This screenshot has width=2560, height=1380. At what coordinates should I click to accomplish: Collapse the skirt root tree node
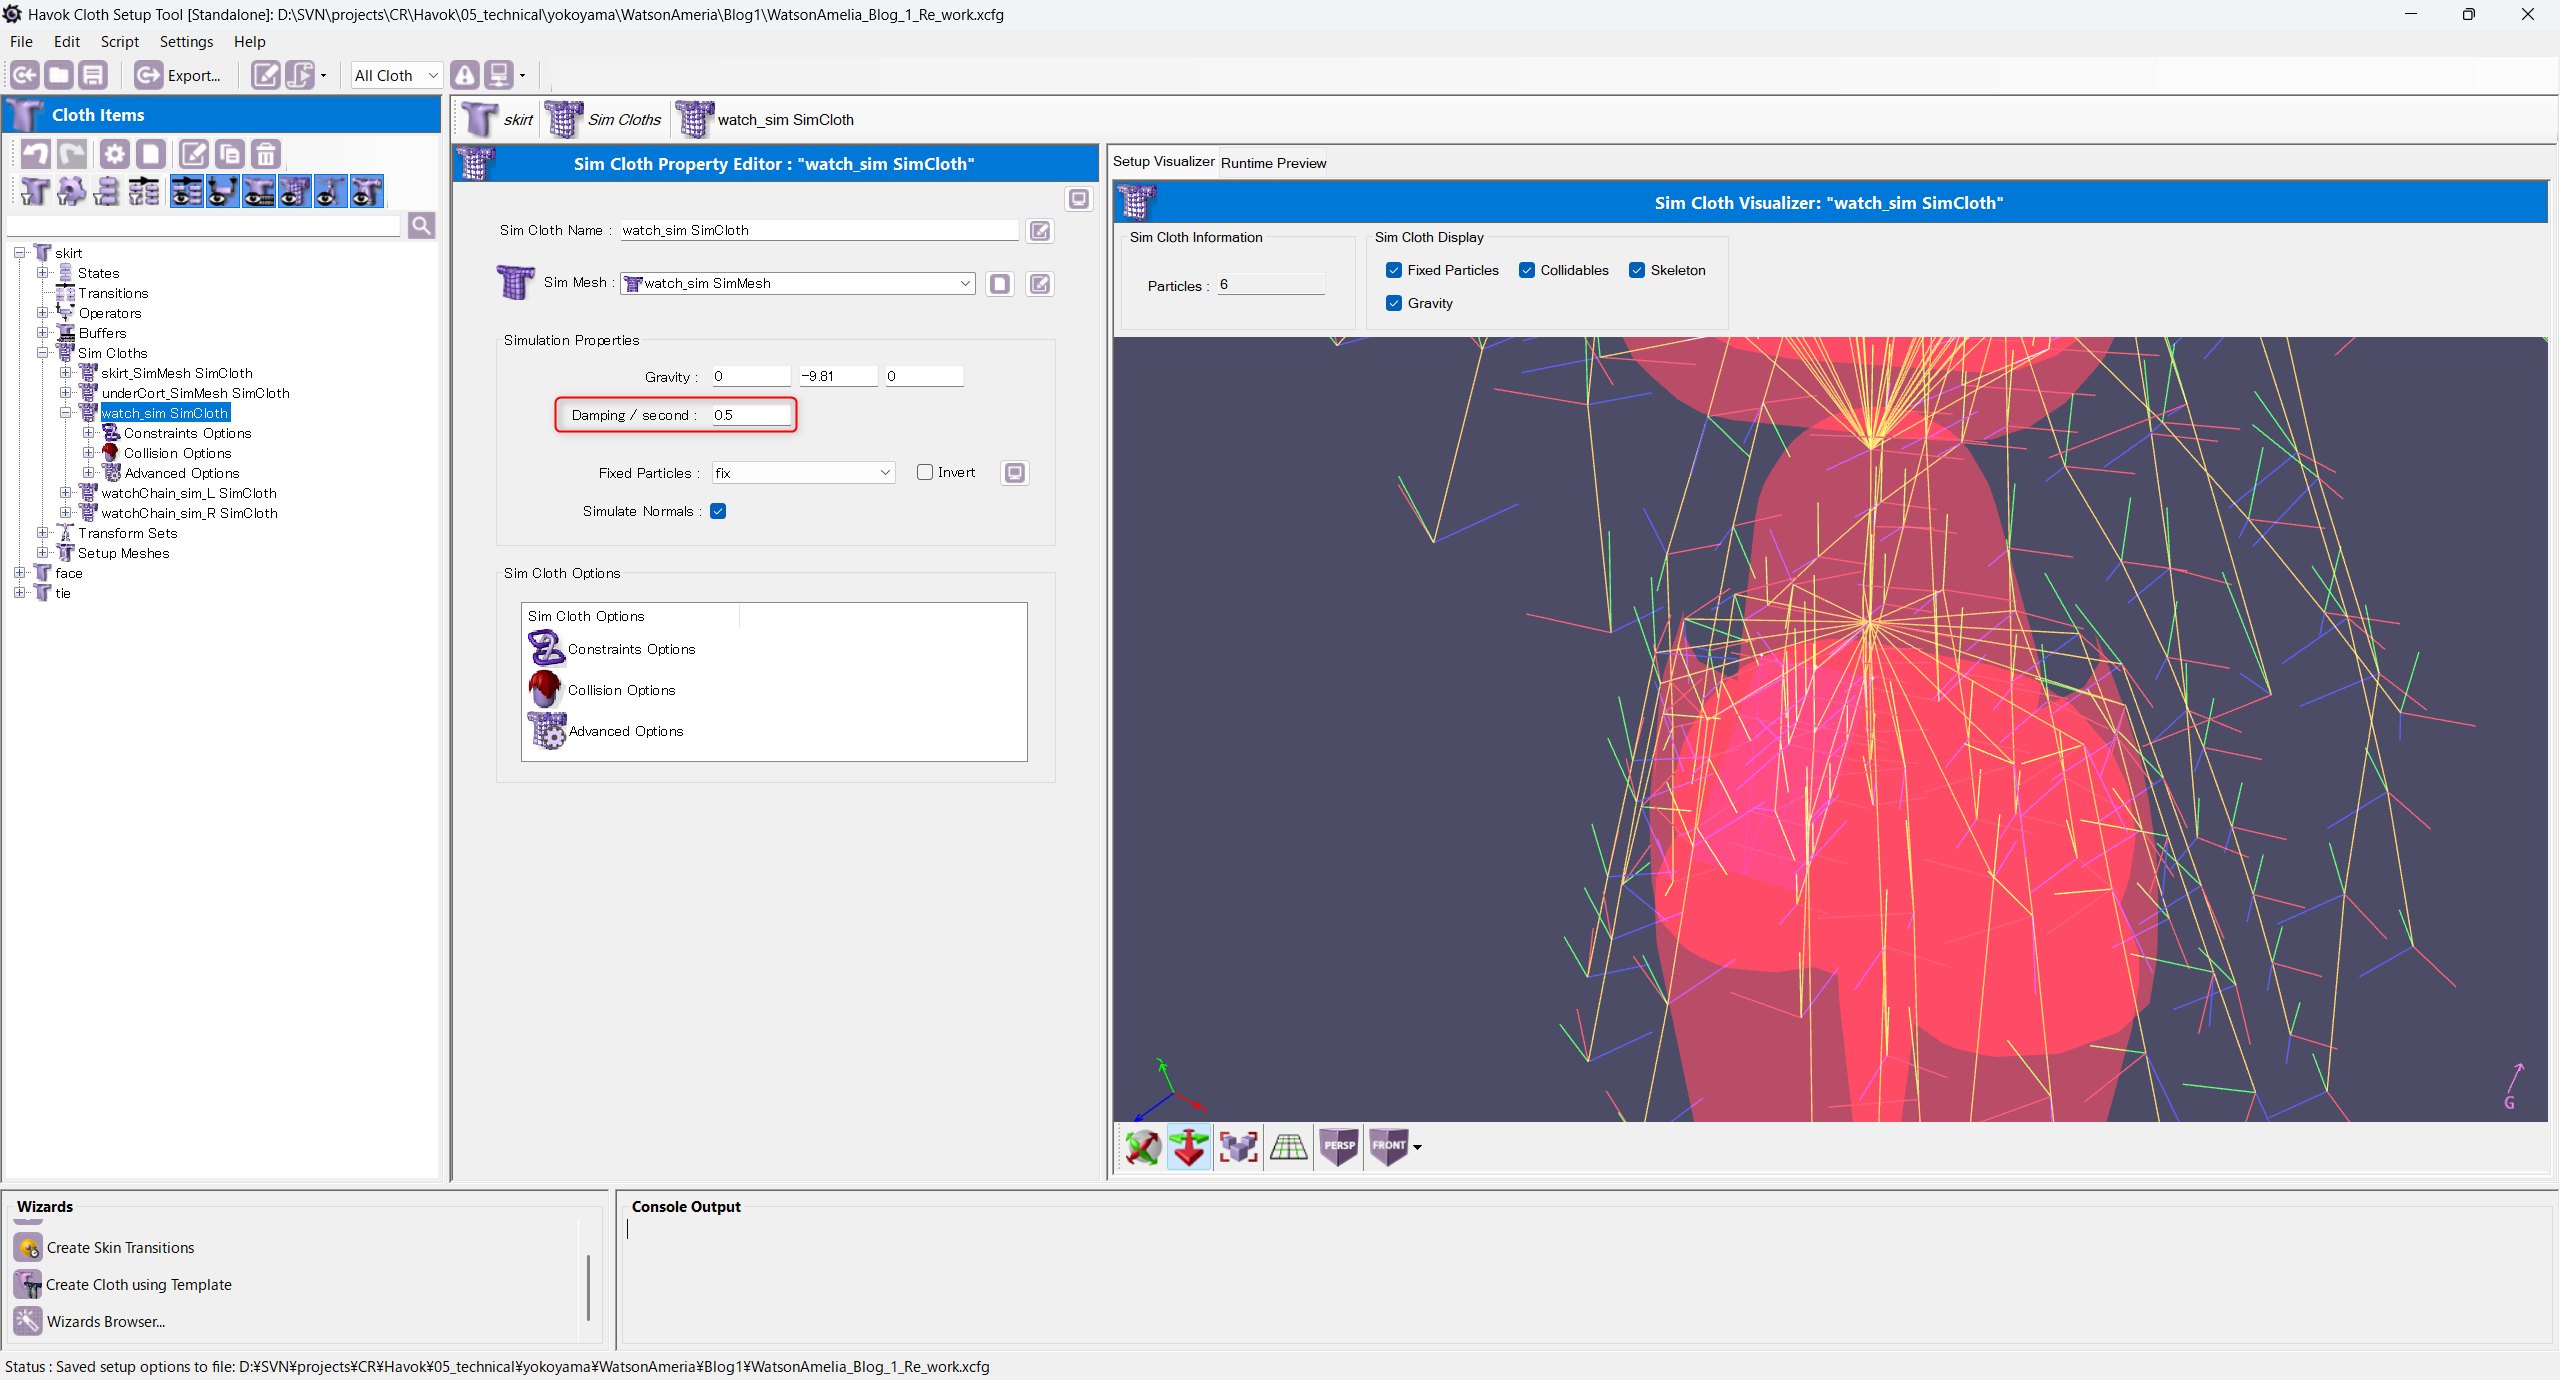point(20,253)
